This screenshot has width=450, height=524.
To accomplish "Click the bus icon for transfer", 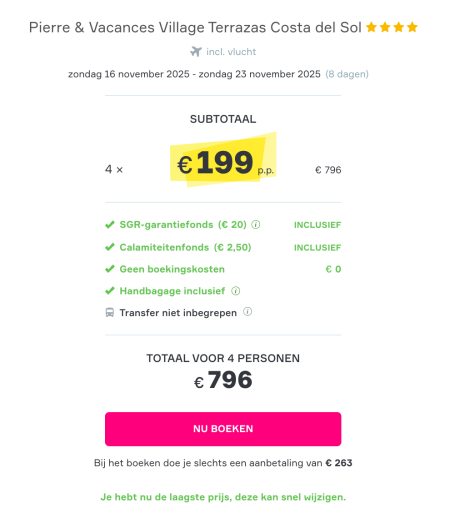I will [110, 313].
